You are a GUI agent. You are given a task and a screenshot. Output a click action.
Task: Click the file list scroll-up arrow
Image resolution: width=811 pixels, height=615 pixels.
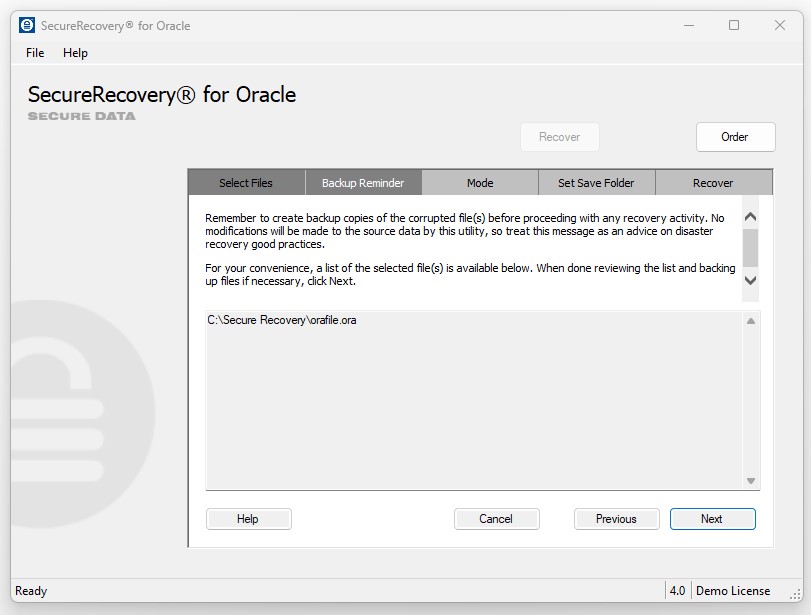751,321
